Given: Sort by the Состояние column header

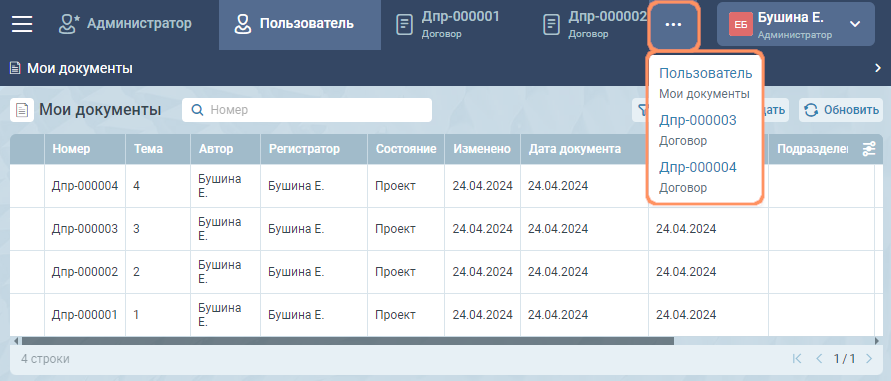Looking at the screenshot, I should coord(406,149).
